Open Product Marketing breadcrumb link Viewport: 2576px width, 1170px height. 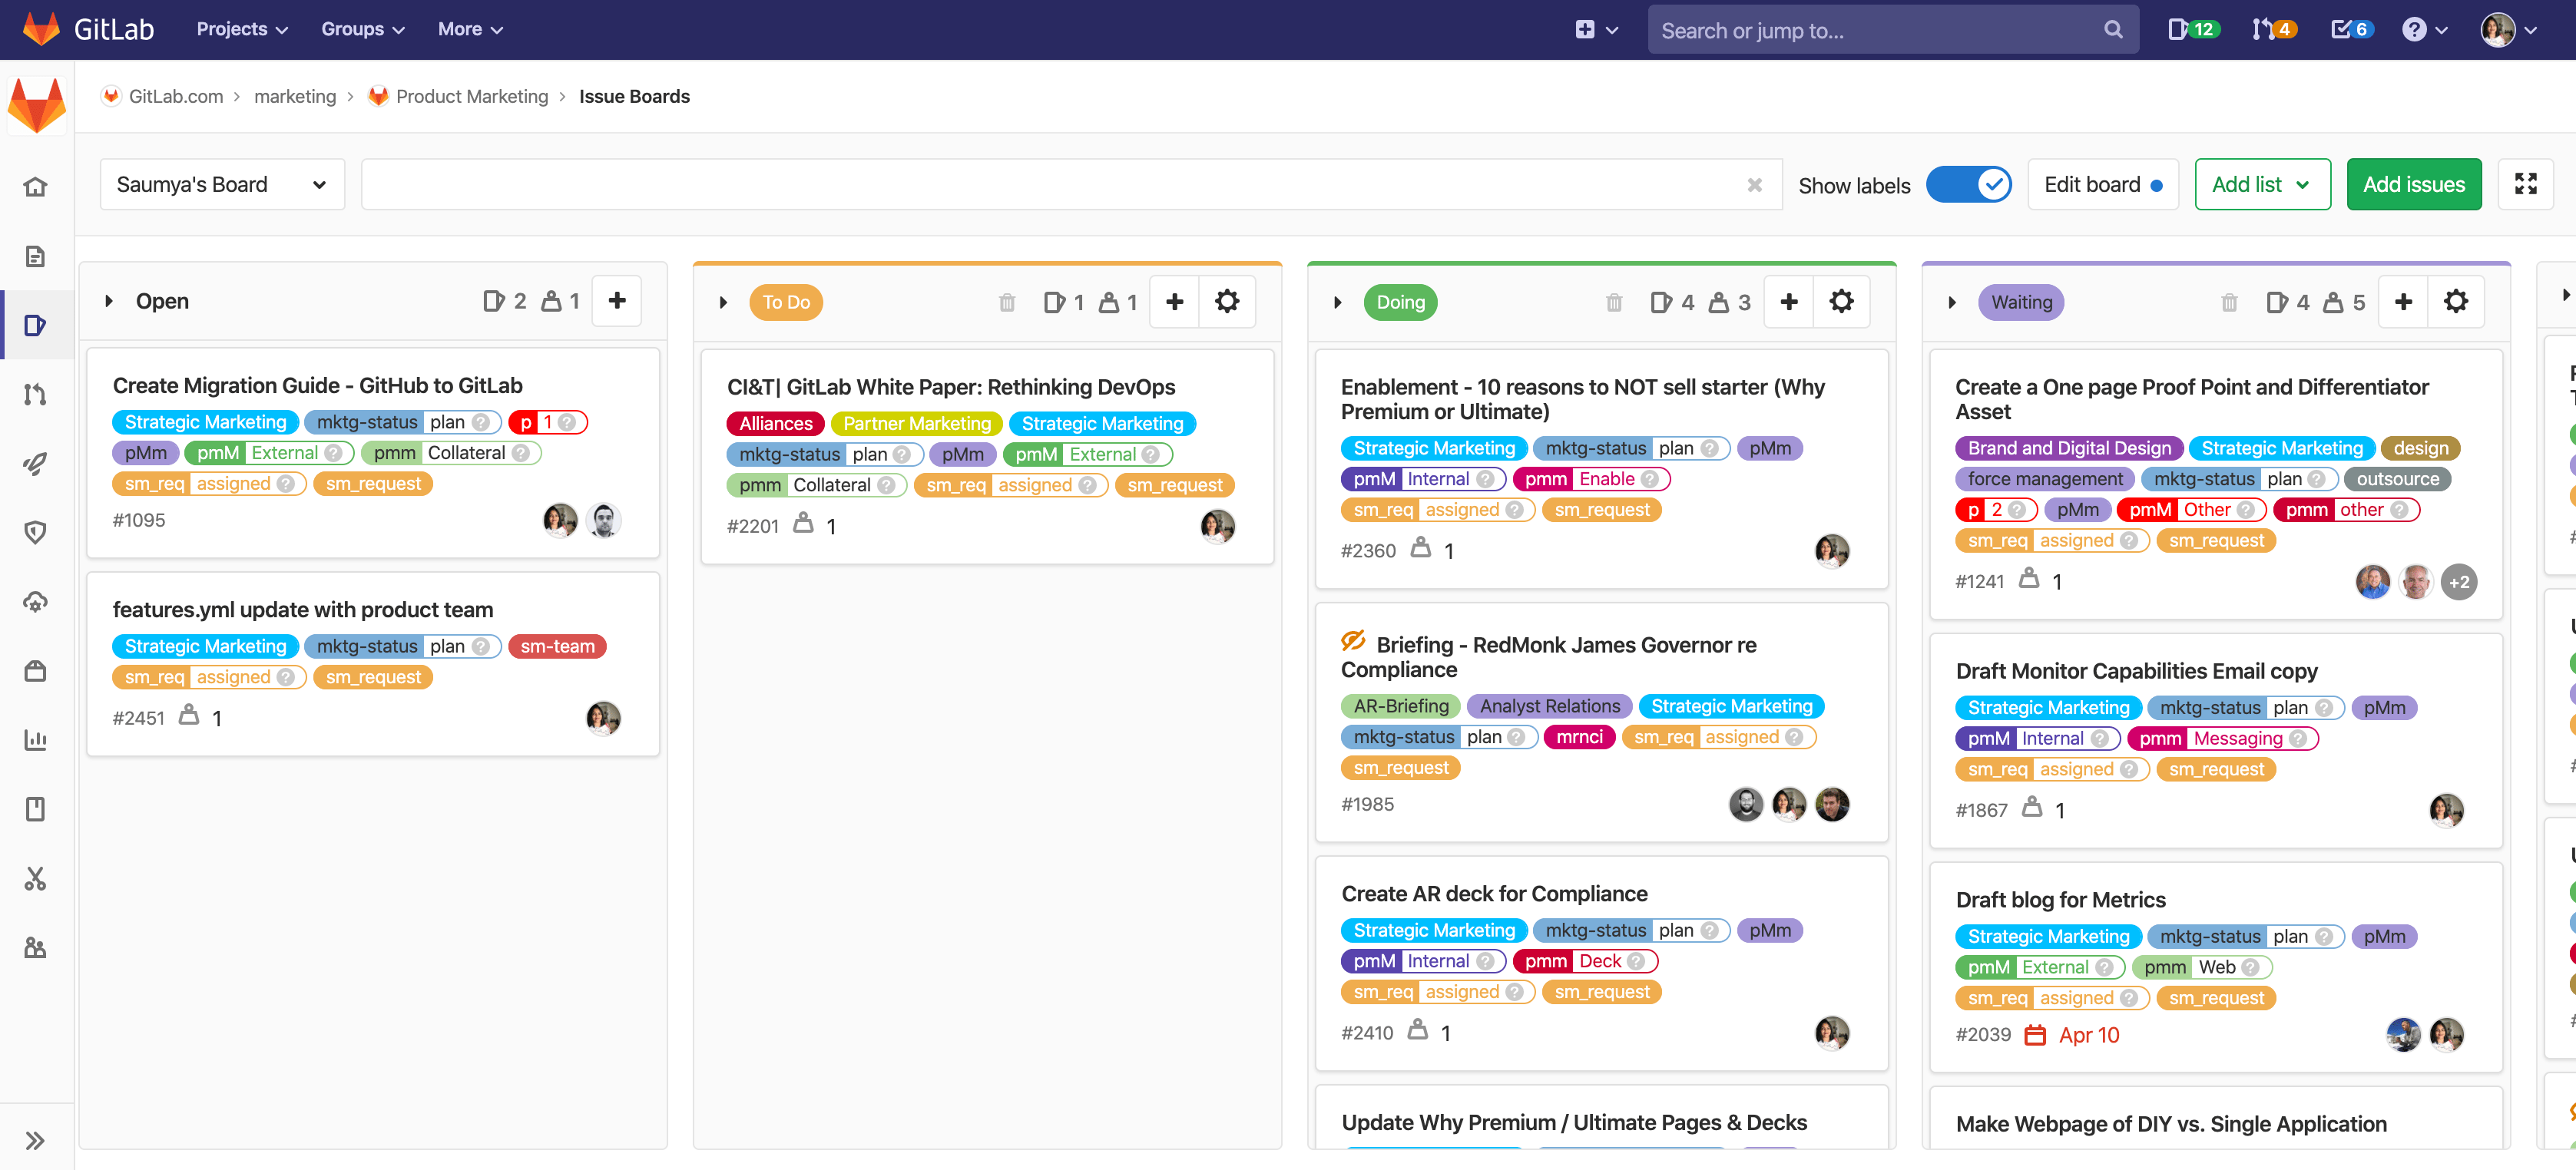(x=471, y=96)
